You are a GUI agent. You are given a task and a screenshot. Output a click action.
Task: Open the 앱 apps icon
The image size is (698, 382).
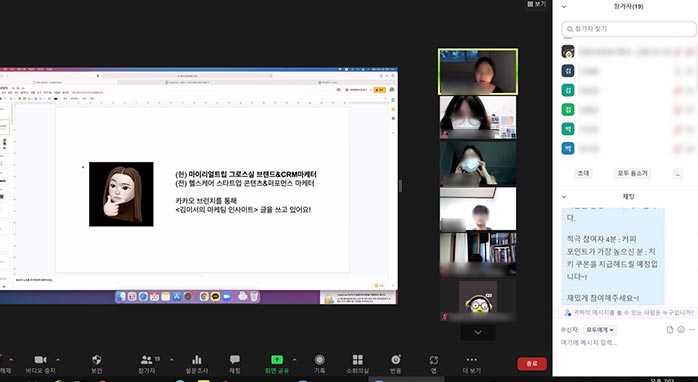click(x=434, y=359)
